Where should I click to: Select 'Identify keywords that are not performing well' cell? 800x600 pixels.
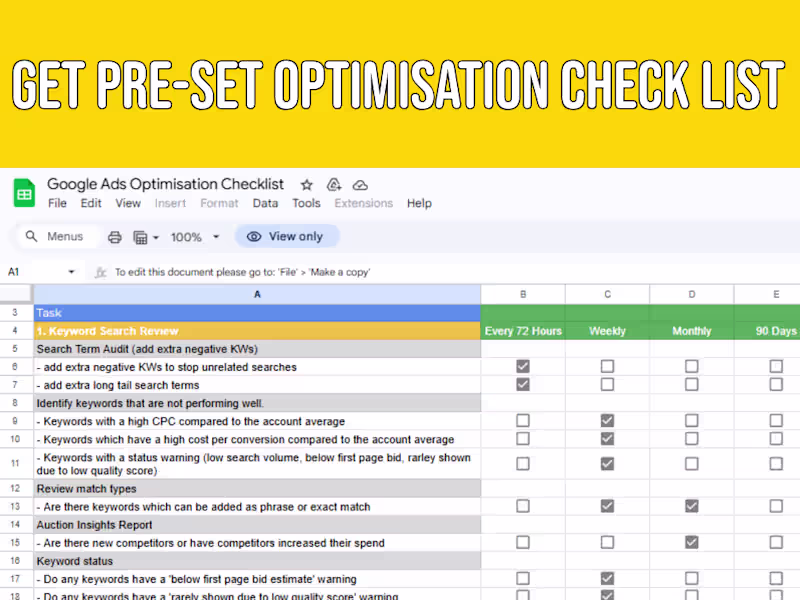pos(257,403)
